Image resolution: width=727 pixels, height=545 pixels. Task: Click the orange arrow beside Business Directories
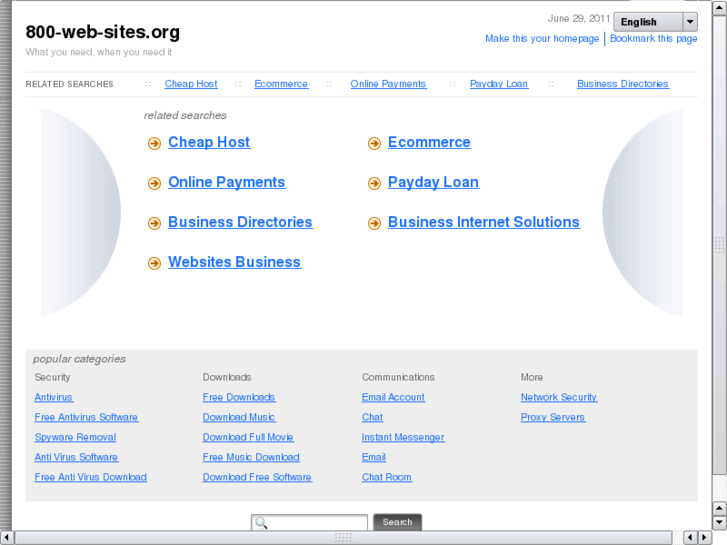point(154,223)
